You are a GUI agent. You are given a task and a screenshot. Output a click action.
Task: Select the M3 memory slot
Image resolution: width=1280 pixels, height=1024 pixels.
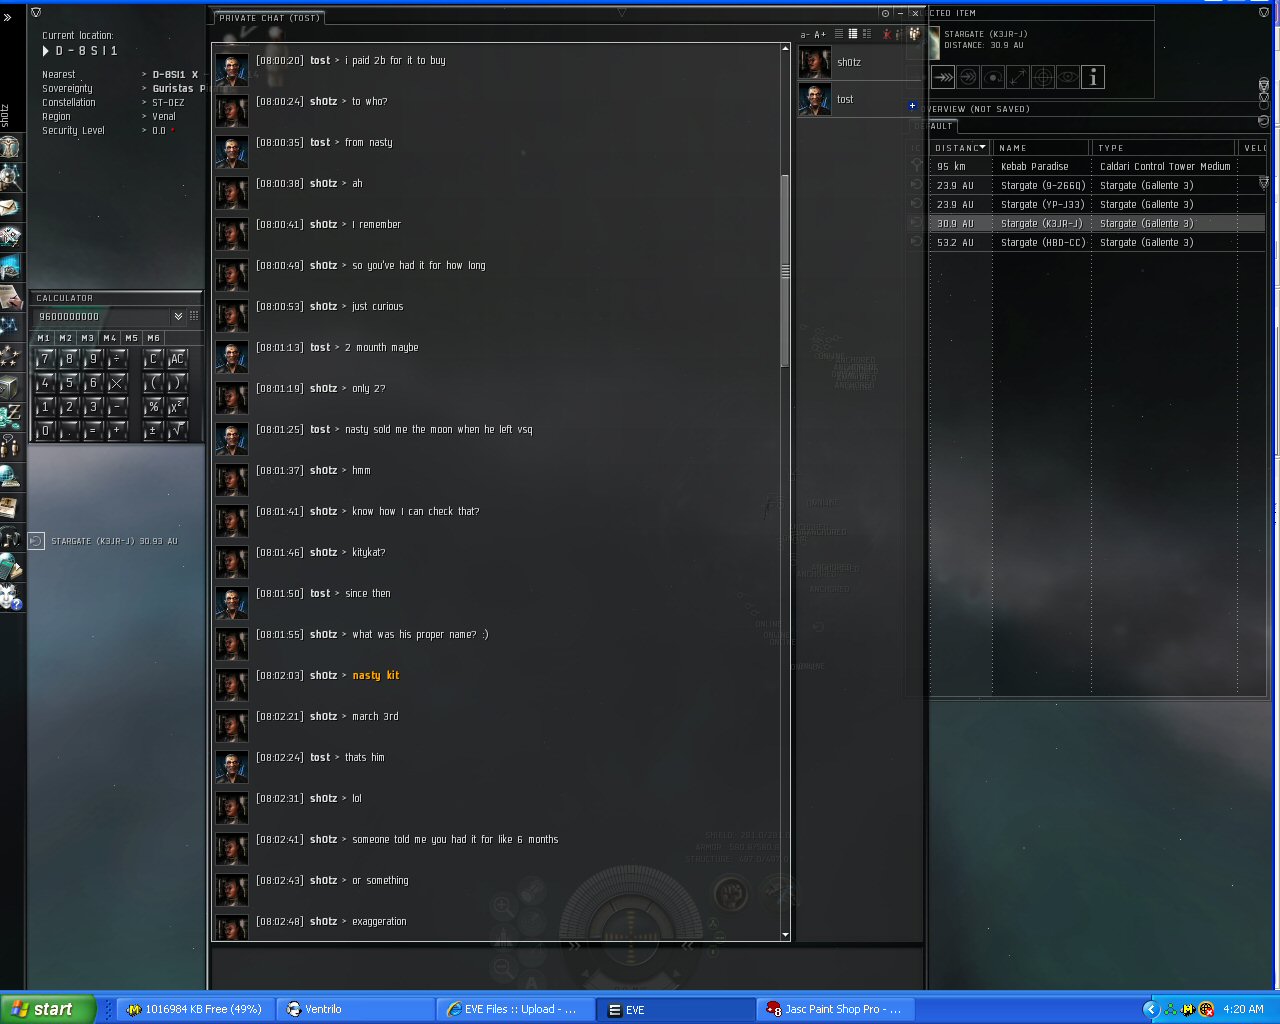[x=87, y=338]
